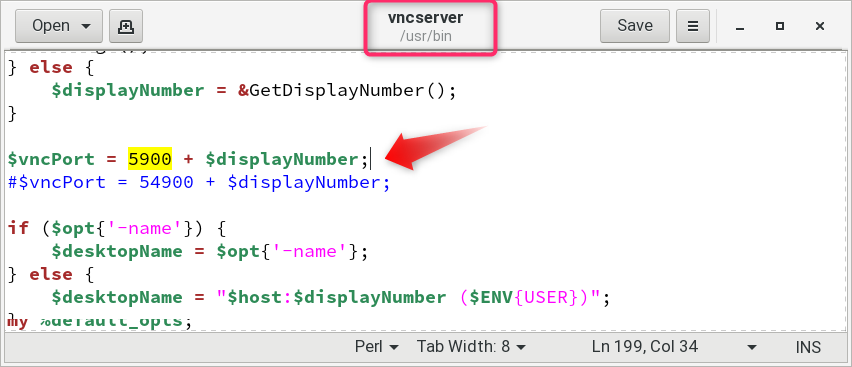Viewport: 852px width, 367px height.
Task: Click the vncserver title in header bar
Action: click(425, 17)
